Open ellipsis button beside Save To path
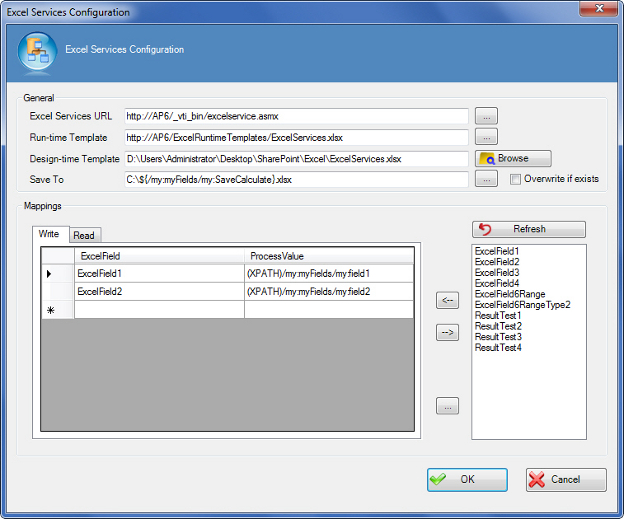 (486, 179)
